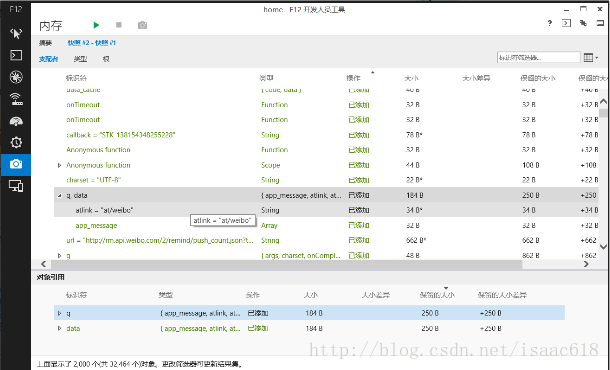Click the horizontal scrollbar thumb
610x370 pixels.
click(x=286, y=264)
